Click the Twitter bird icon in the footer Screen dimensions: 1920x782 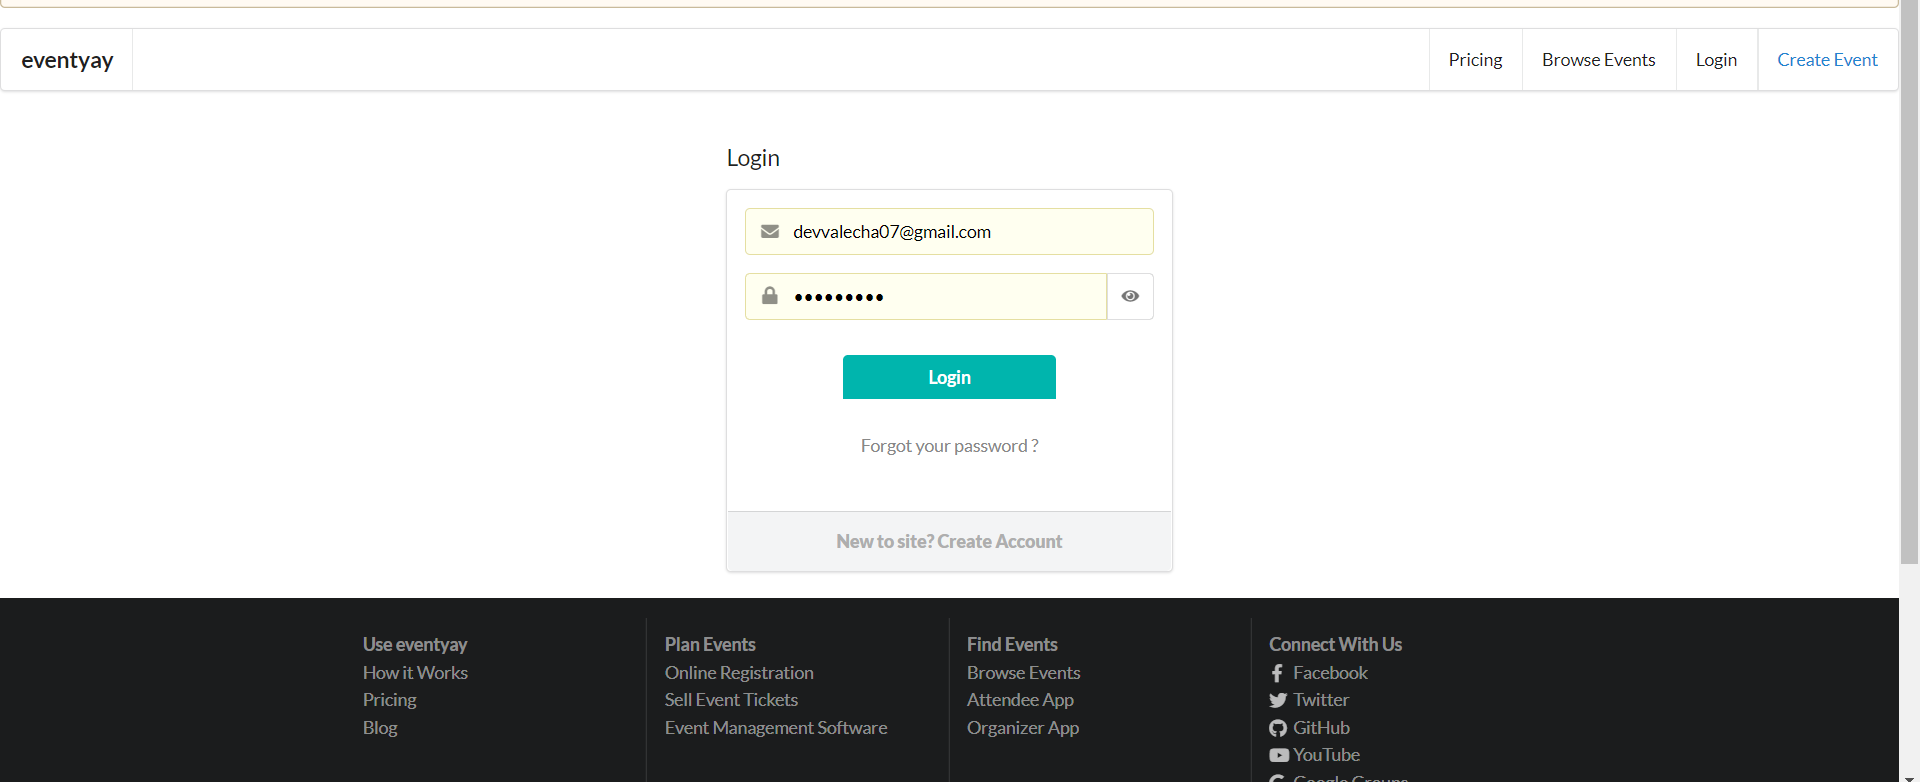pos(1278,701)
